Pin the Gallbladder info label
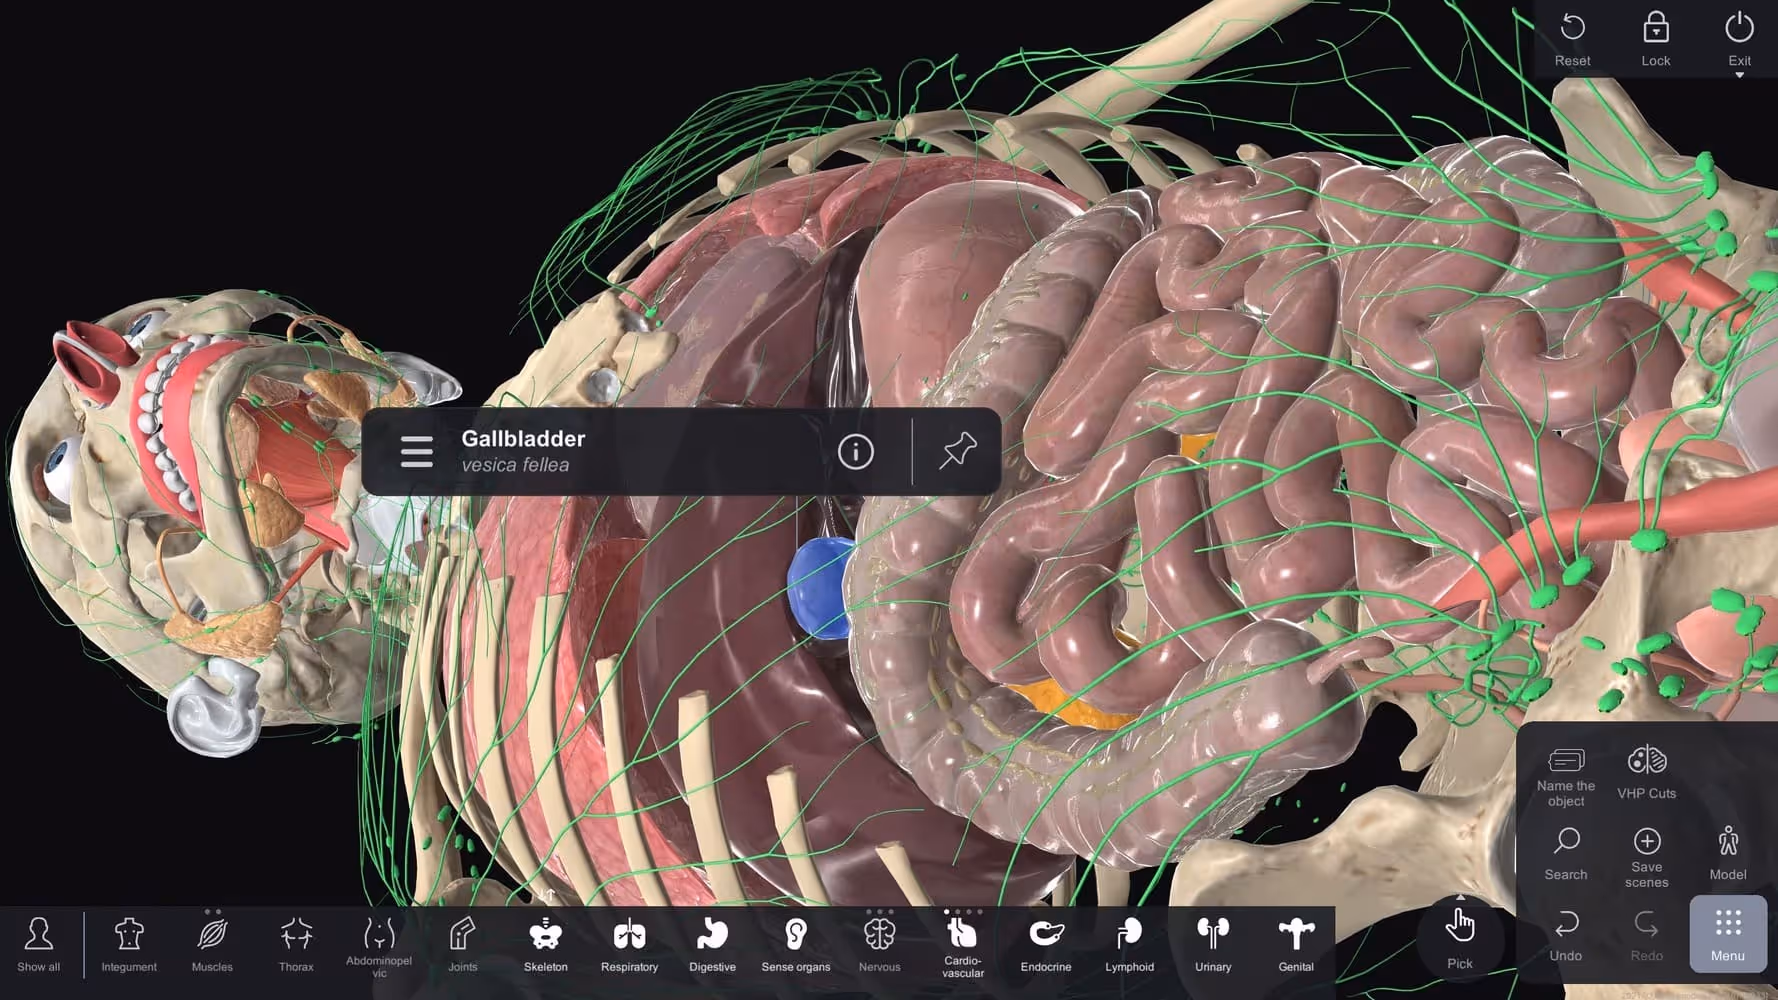Image resolution: width=1778 pixels, height=1000 pixels. pos(957,452)
